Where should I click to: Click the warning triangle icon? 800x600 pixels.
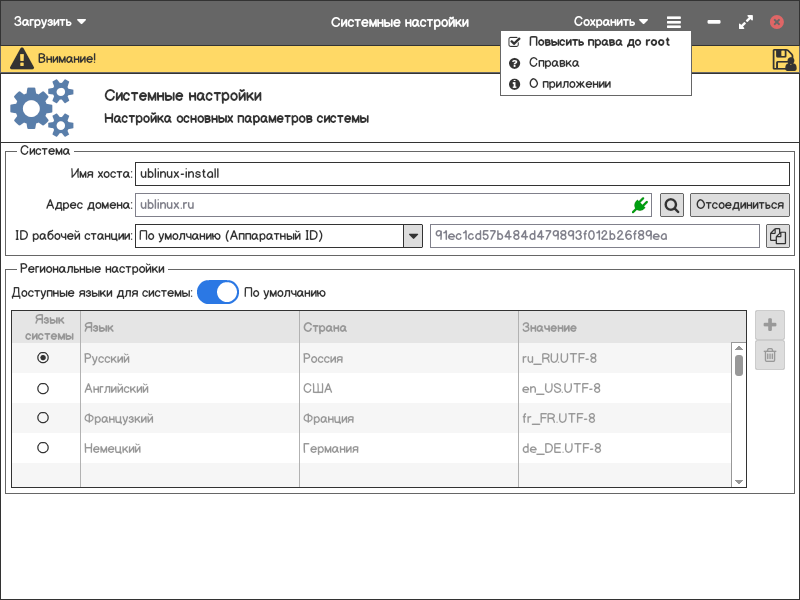(21, 59)
